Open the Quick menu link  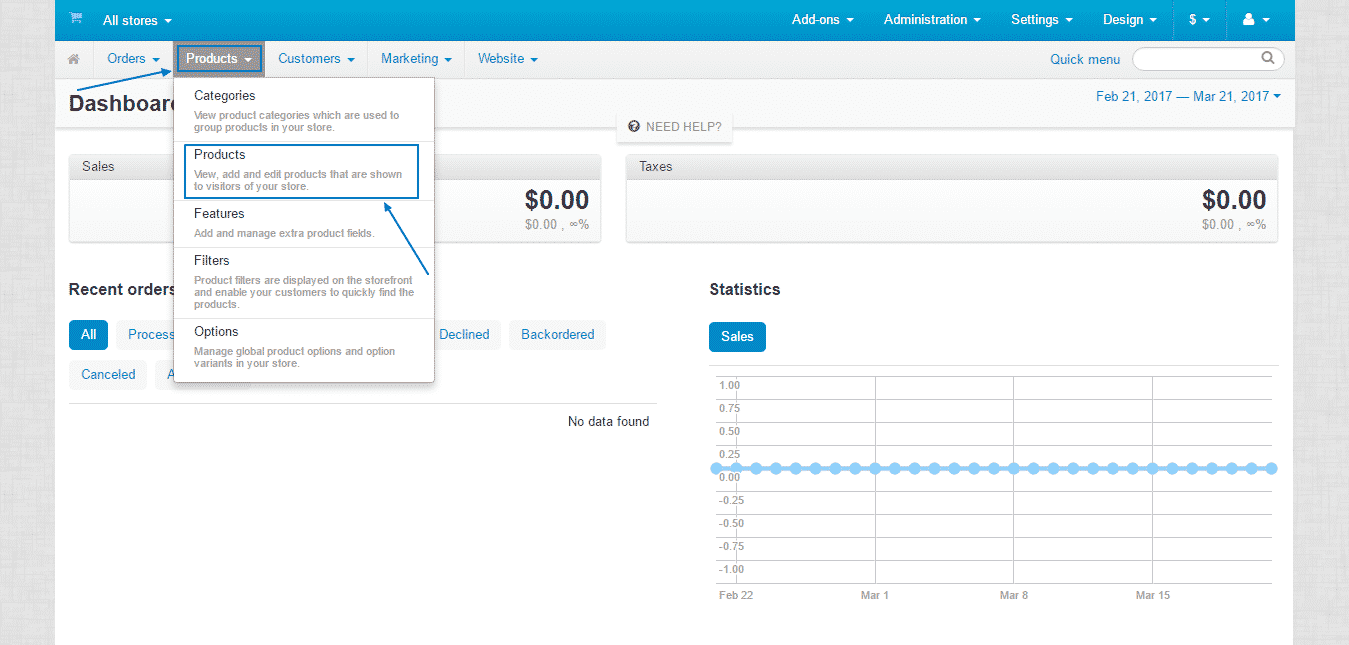pyautogui.click(x=1085, y=59)
